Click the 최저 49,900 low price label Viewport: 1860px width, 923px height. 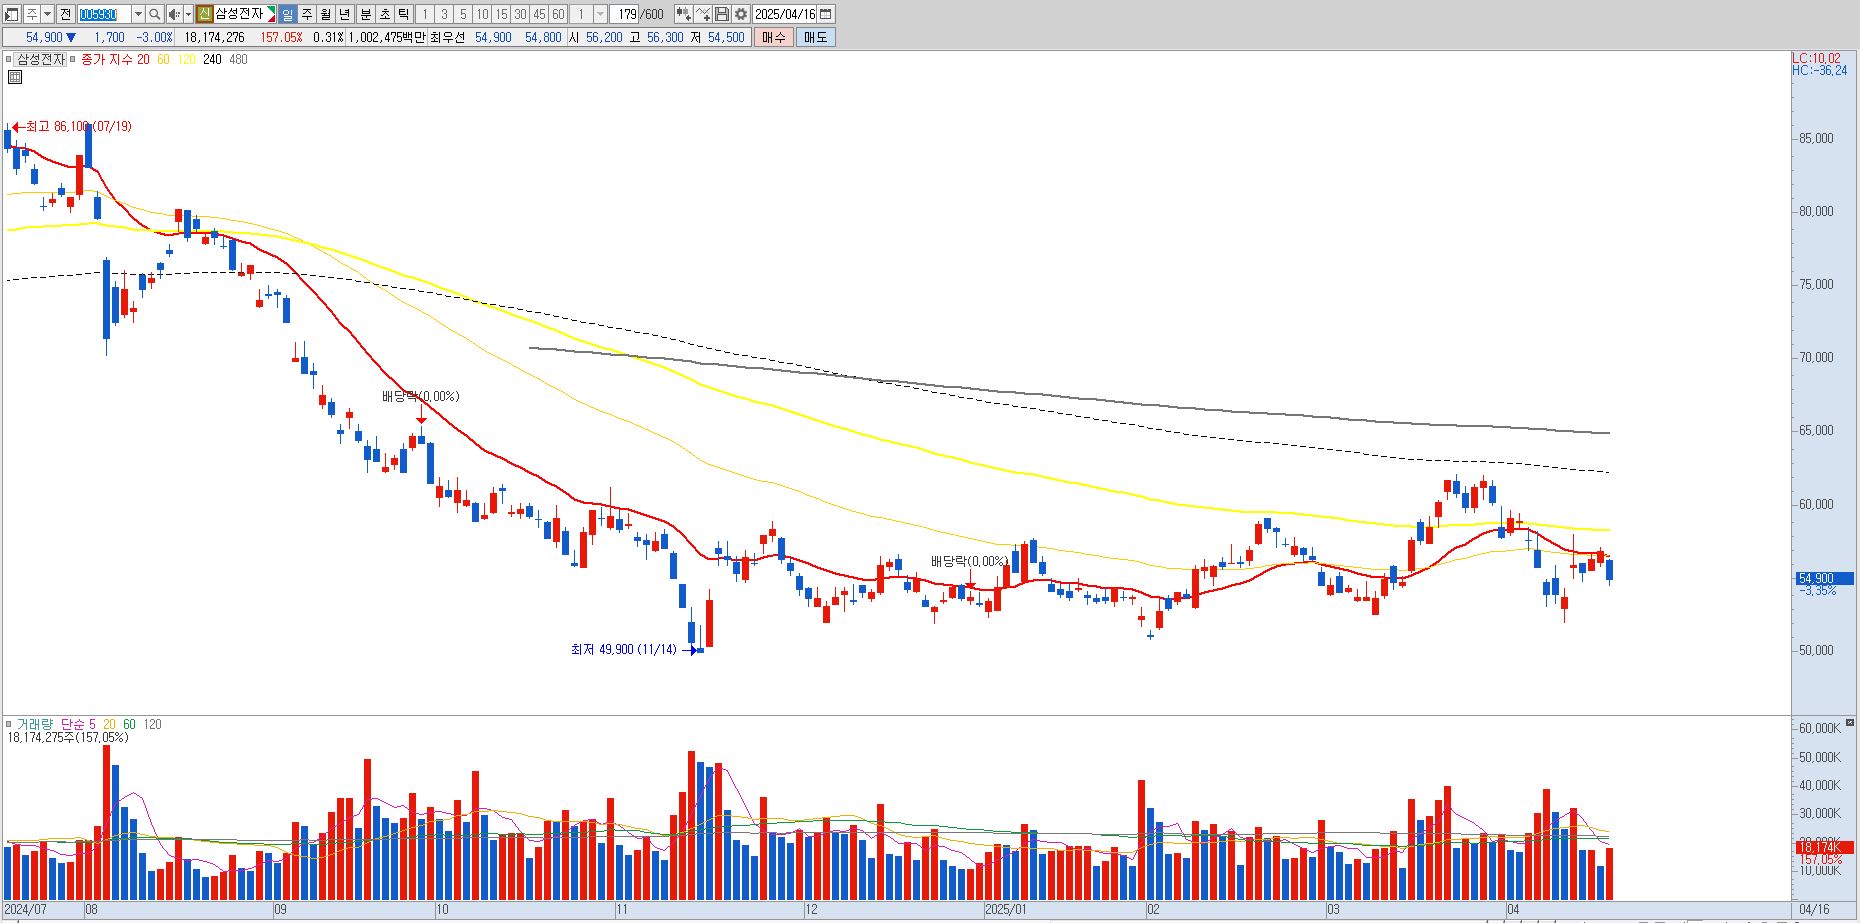[623, 650]
